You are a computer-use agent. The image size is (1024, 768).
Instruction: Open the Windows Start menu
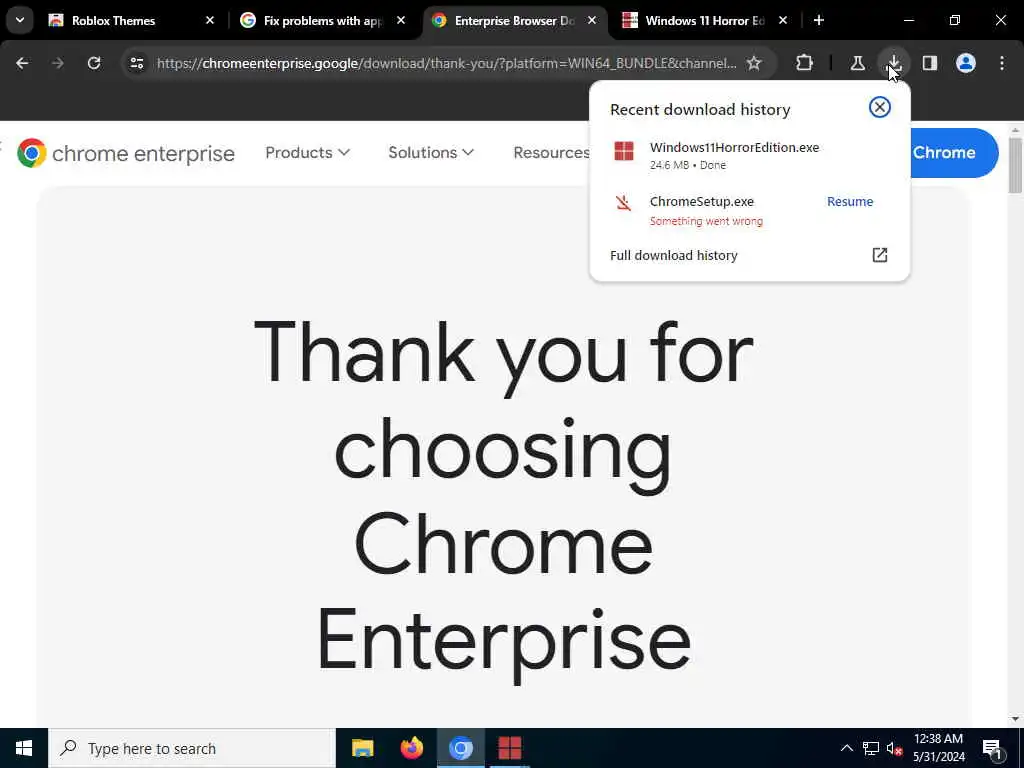tap(24, 748)
